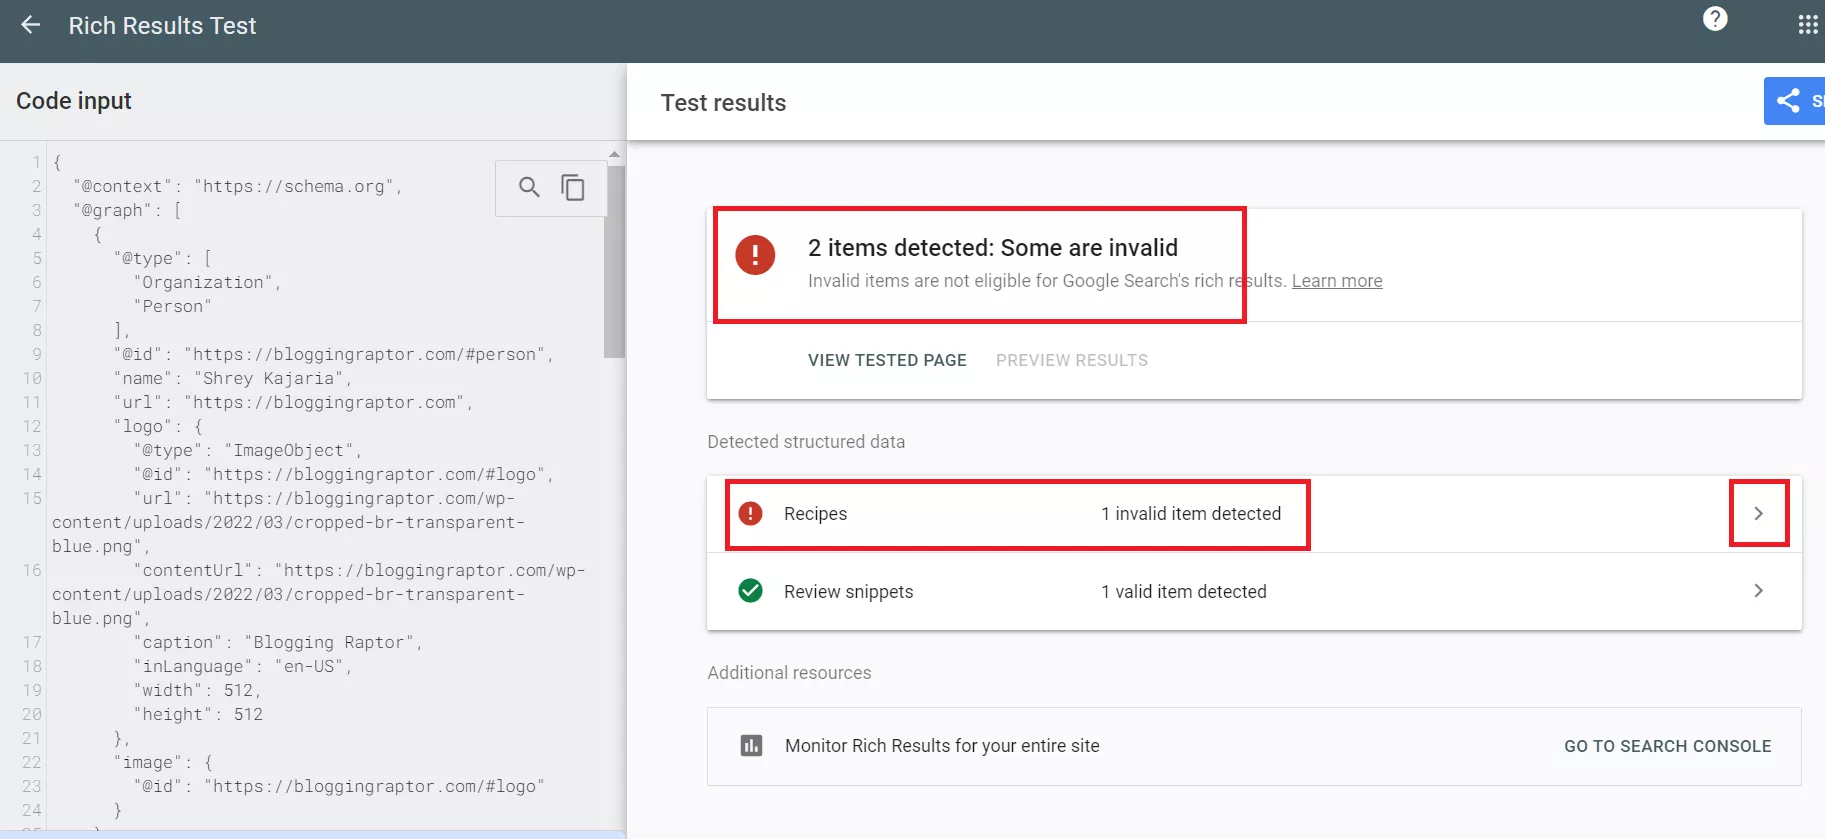Open the Recipes invalid item row

[1254, 514]
